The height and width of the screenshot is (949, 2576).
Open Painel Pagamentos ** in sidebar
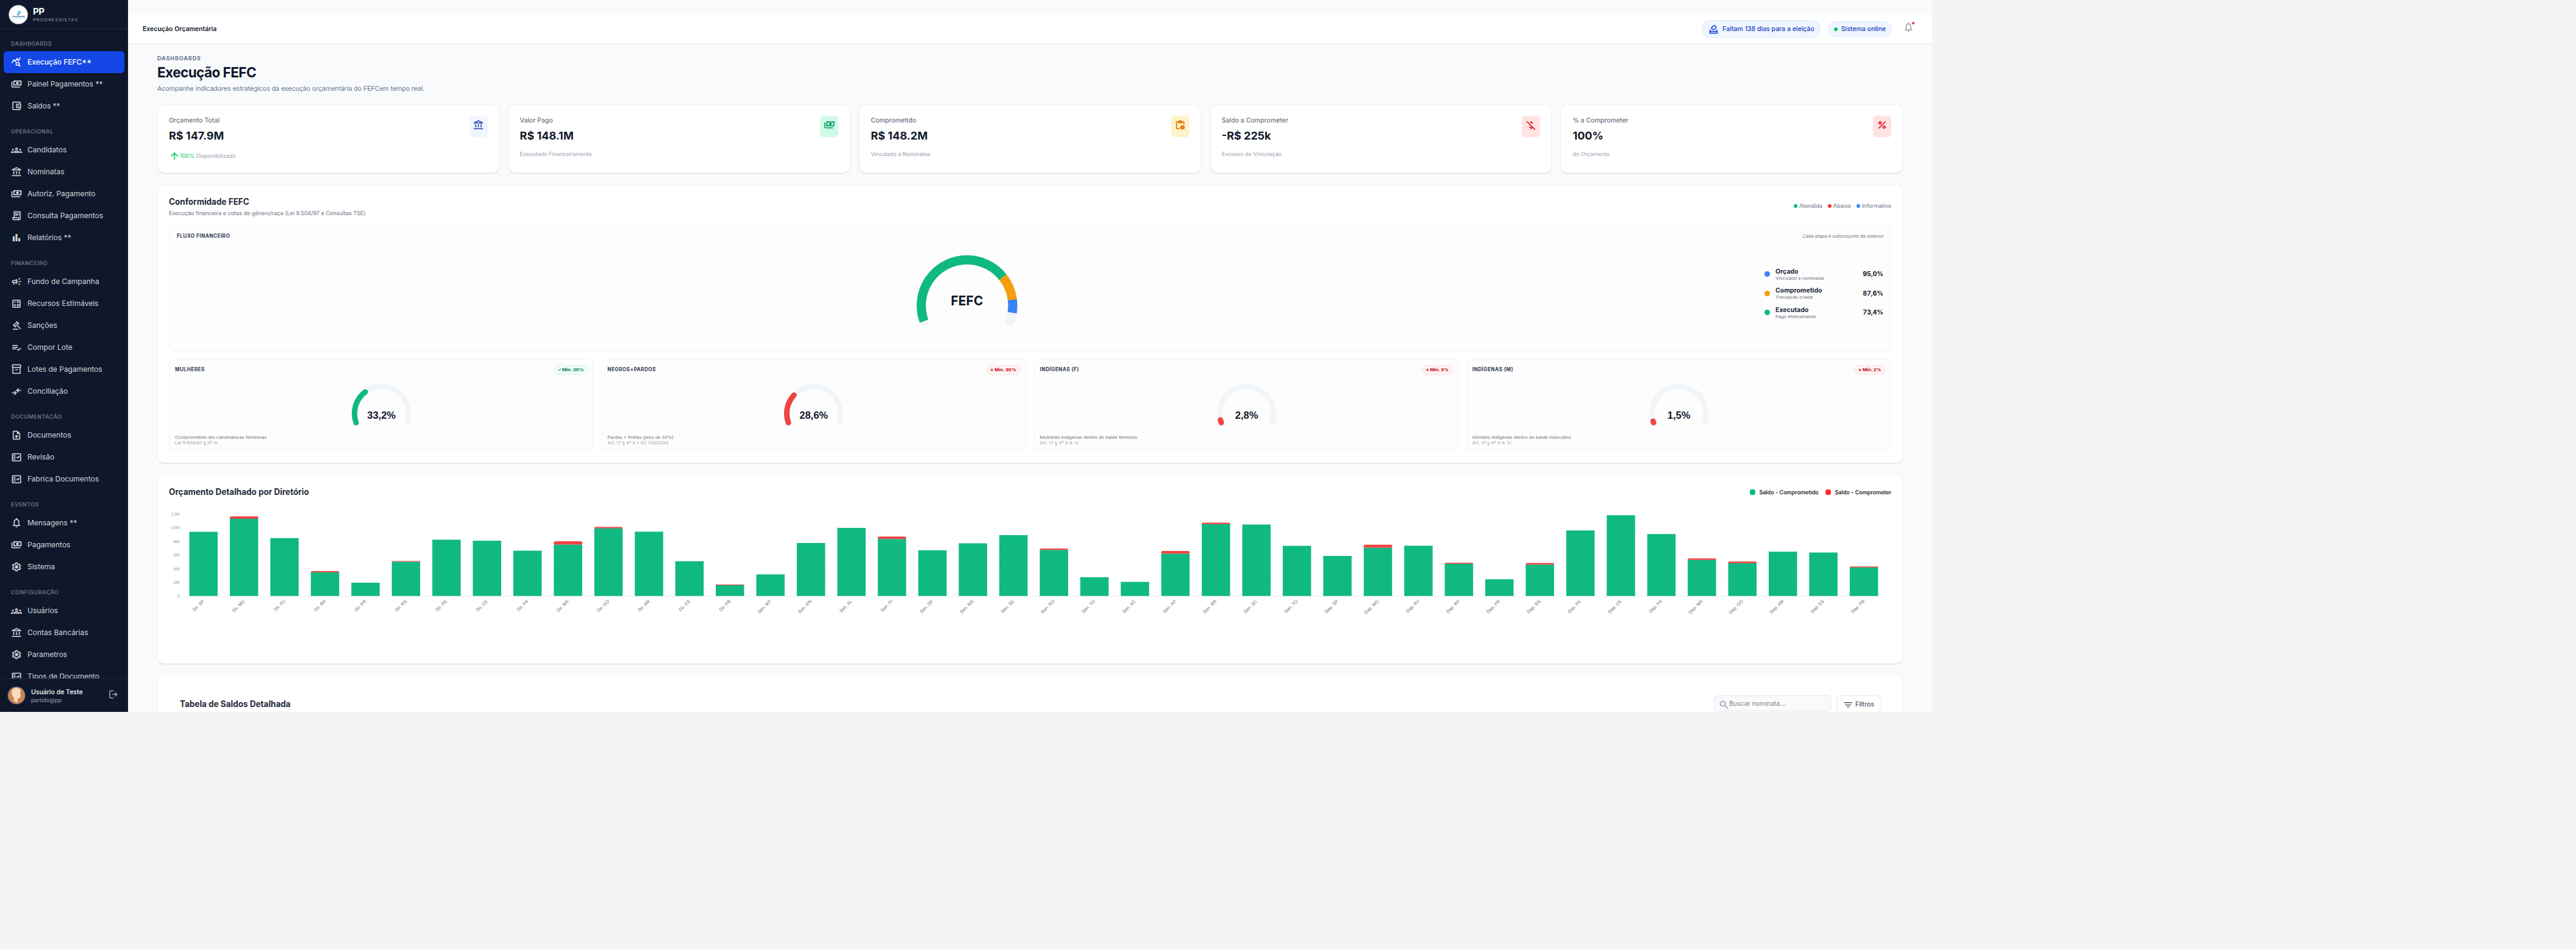pos(63,84)
